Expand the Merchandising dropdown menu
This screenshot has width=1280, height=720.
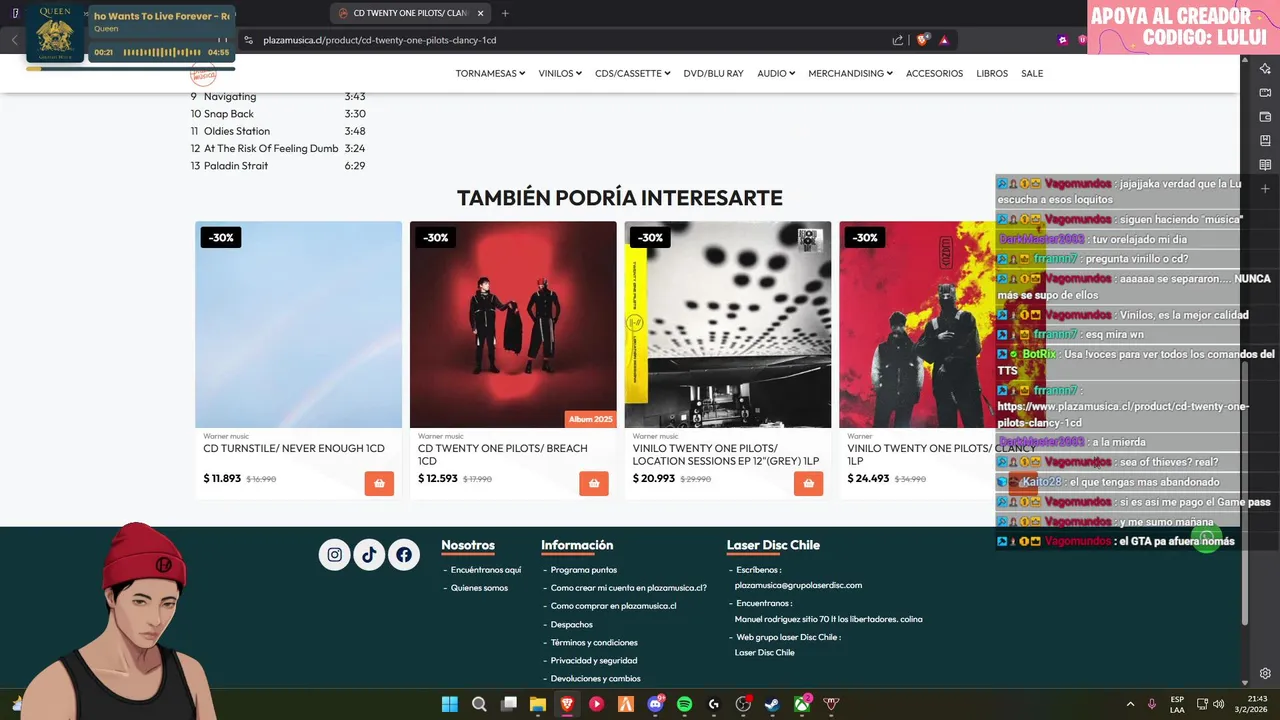(850, 73)
